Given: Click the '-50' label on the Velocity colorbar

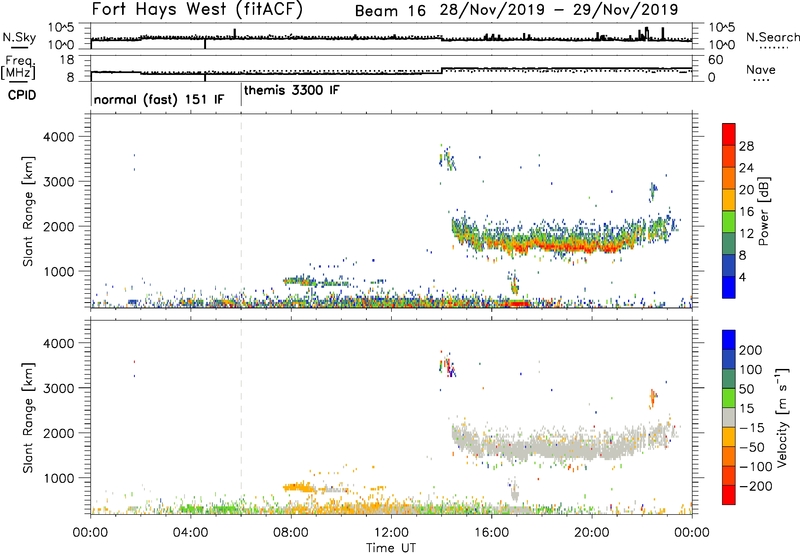Looking at the screenshot, I should [752, 447].
